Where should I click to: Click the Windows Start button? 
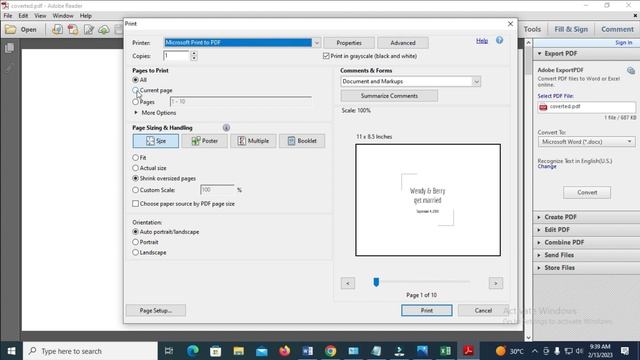click(11, 351)
